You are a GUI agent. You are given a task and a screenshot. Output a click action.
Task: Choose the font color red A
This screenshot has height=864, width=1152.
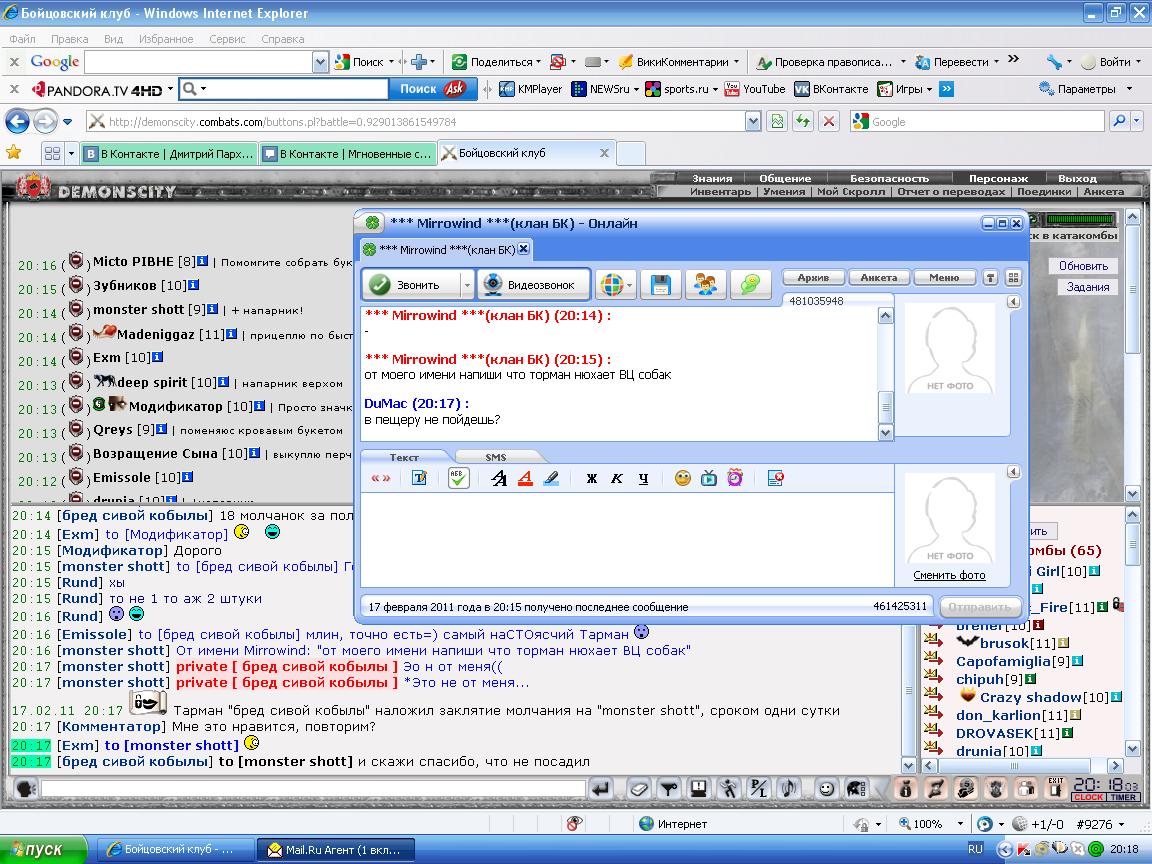(x=525, y=478)
